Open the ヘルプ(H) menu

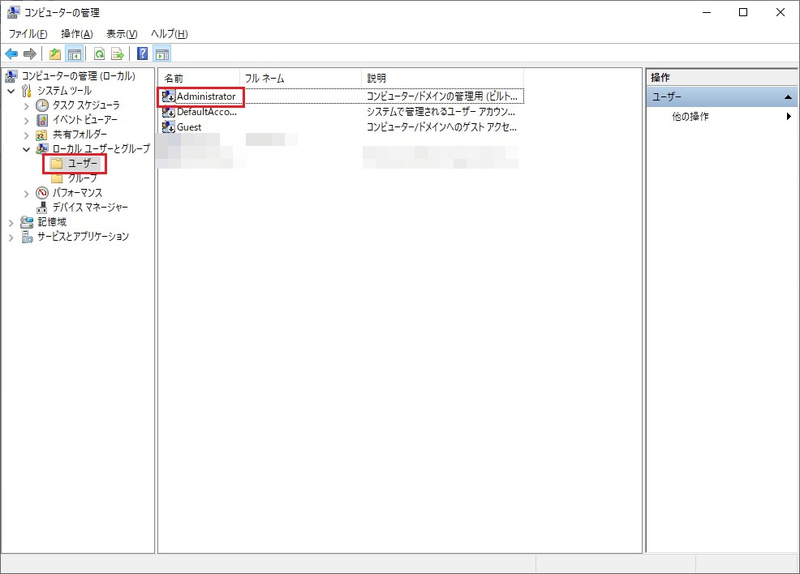(169, 34)
